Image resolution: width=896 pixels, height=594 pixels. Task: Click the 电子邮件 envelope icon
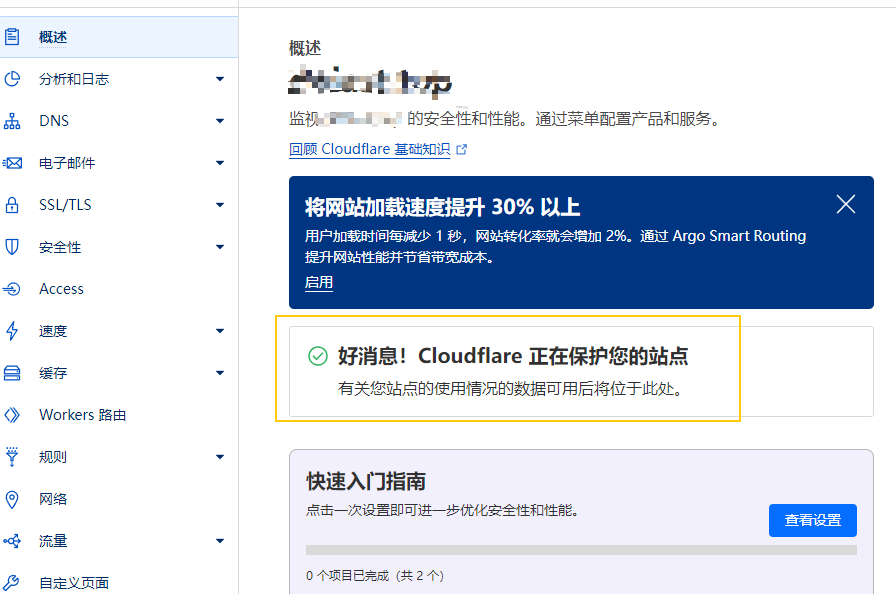point(12,163)
